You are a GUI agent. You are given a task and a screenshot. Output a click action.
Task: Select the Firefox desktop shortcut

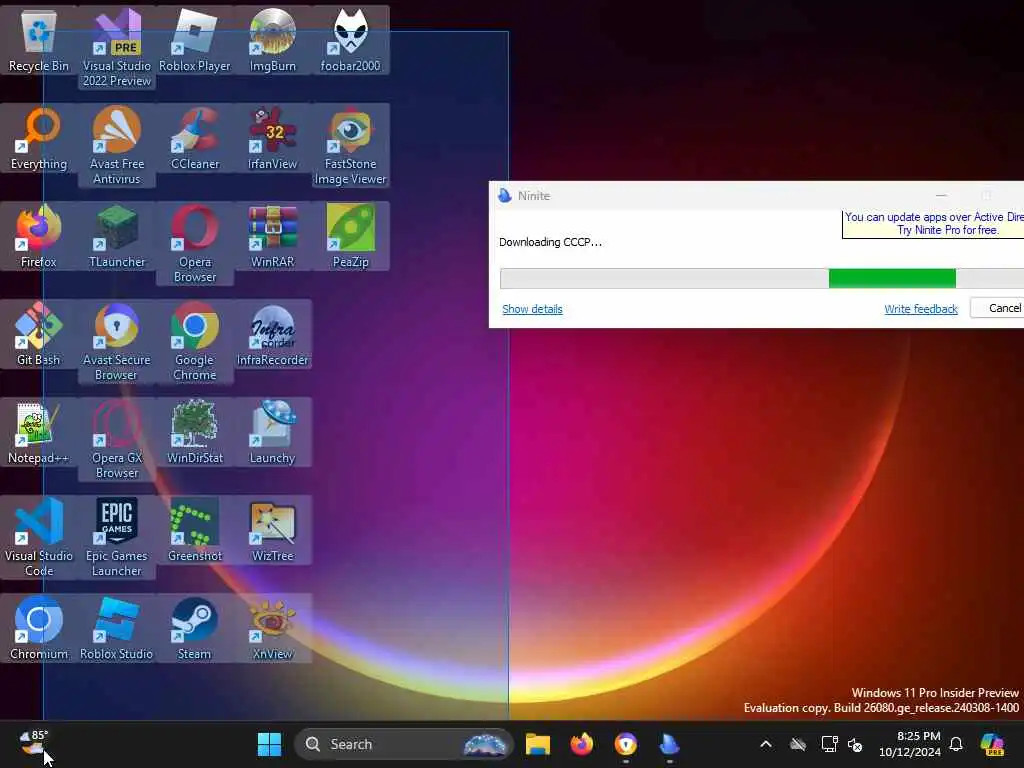[39, 236]
